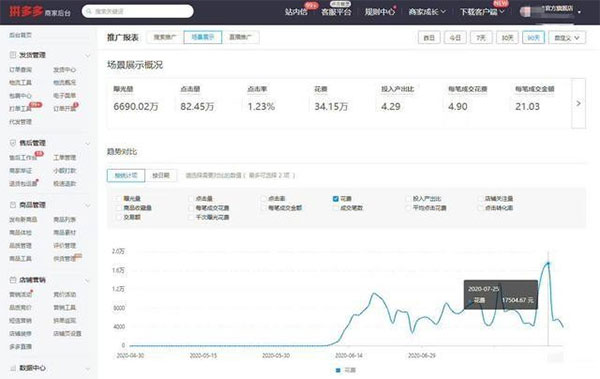This screenshot has height=379, width=600.
Task: Click the peak data point on chart
Action: [x=548, y=263]
